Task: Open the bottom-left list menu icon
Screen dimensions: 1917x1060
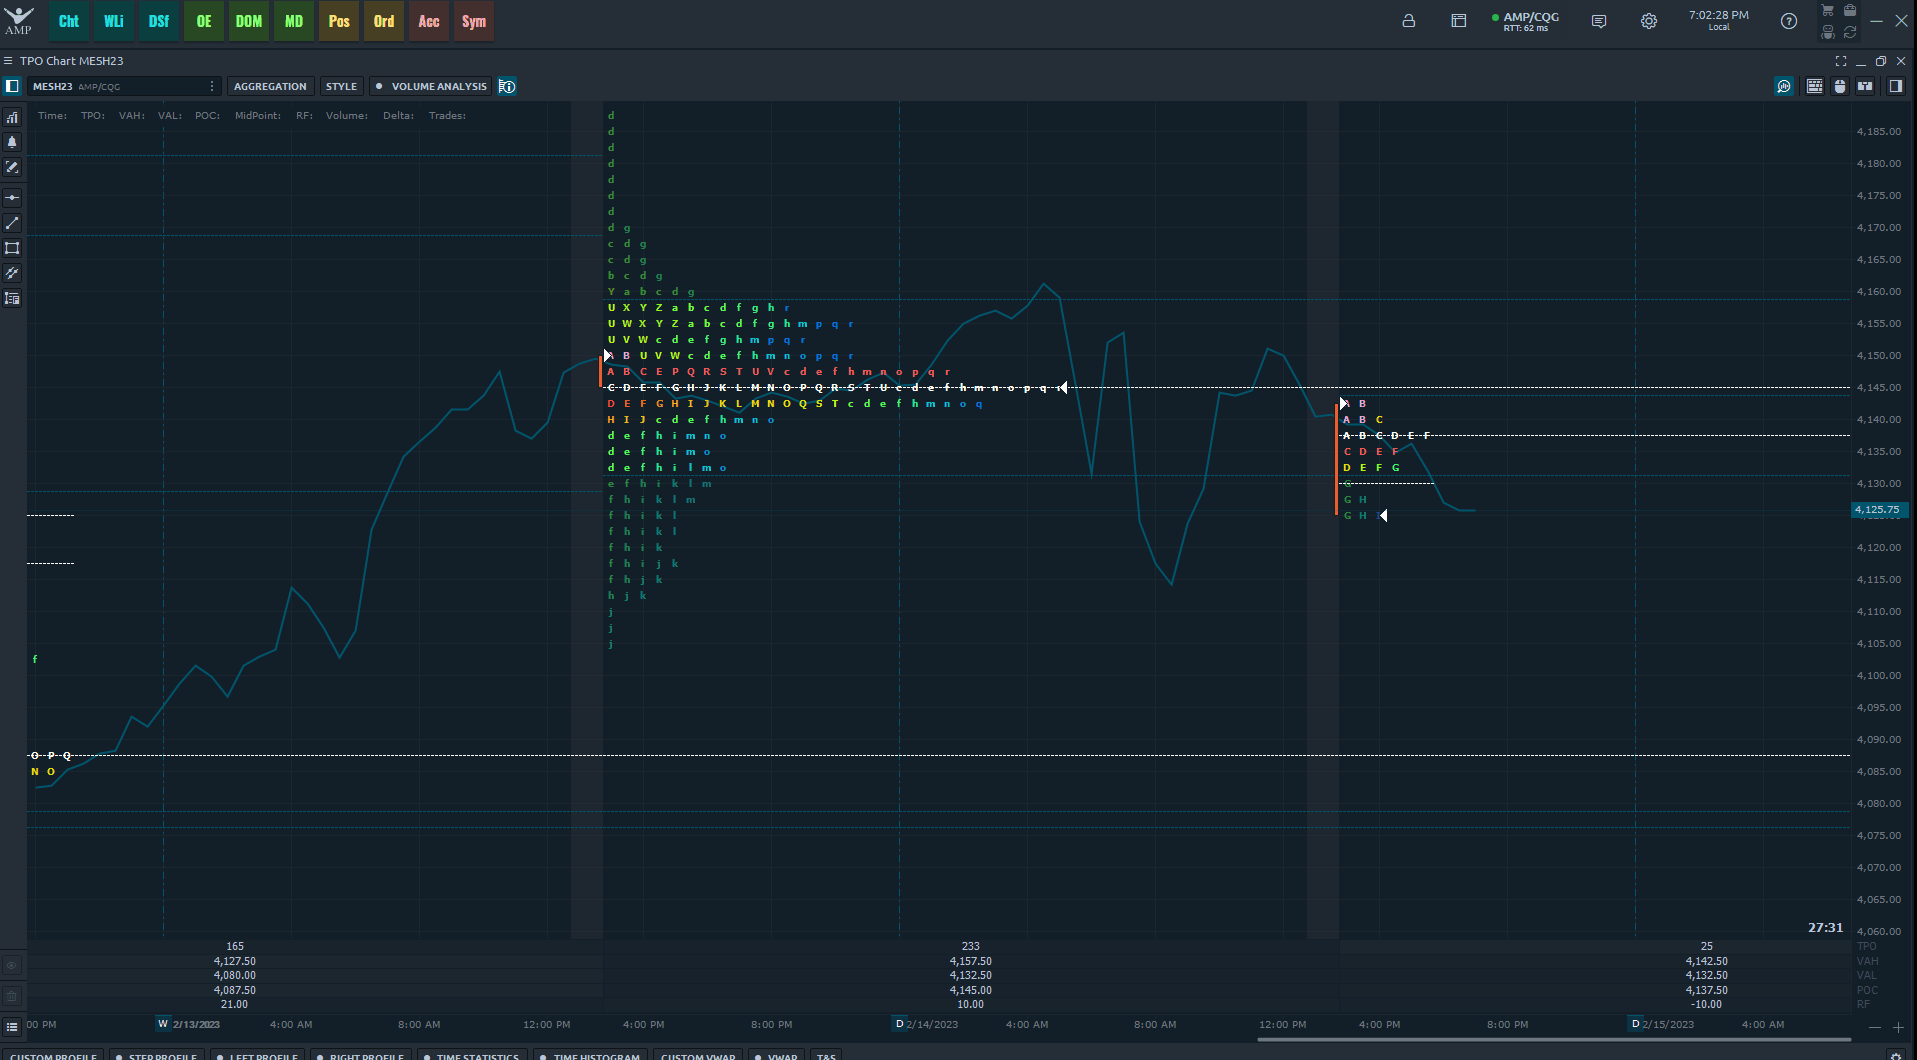Action: (12, 1026)
